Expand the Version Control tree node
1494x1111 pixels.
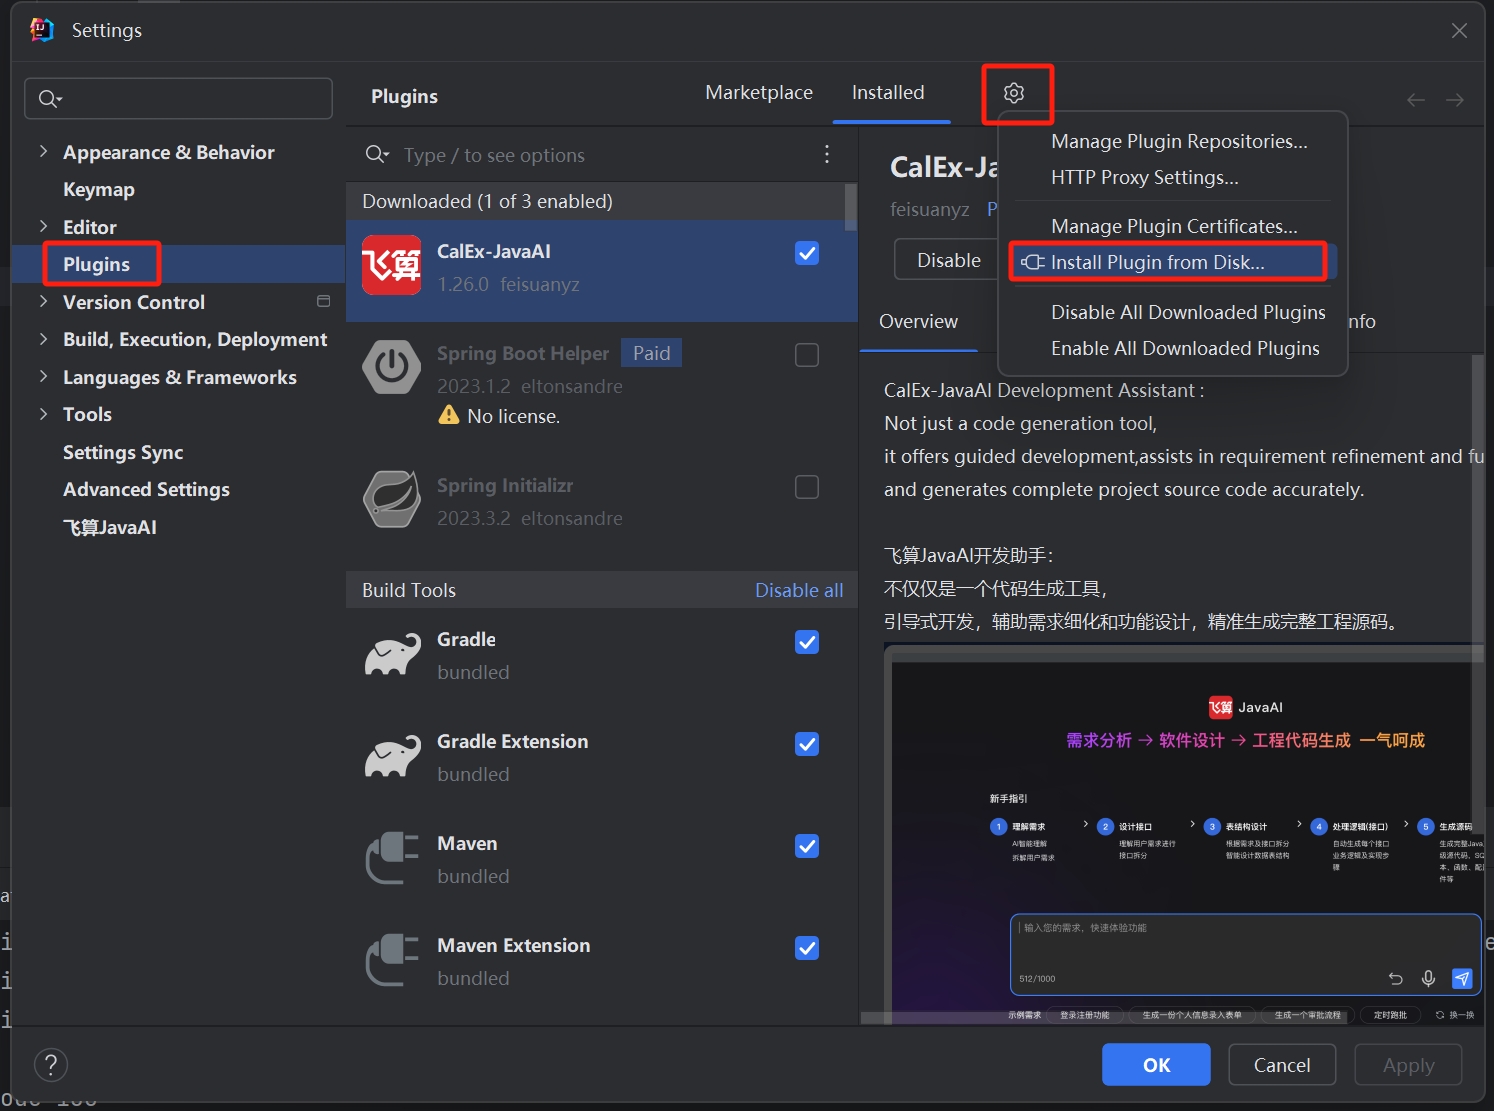coord(43,301)
